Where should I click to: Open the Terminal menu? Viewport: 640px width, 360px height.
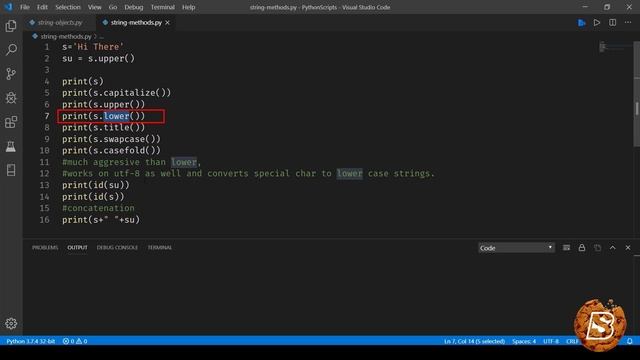pos(162,7)
